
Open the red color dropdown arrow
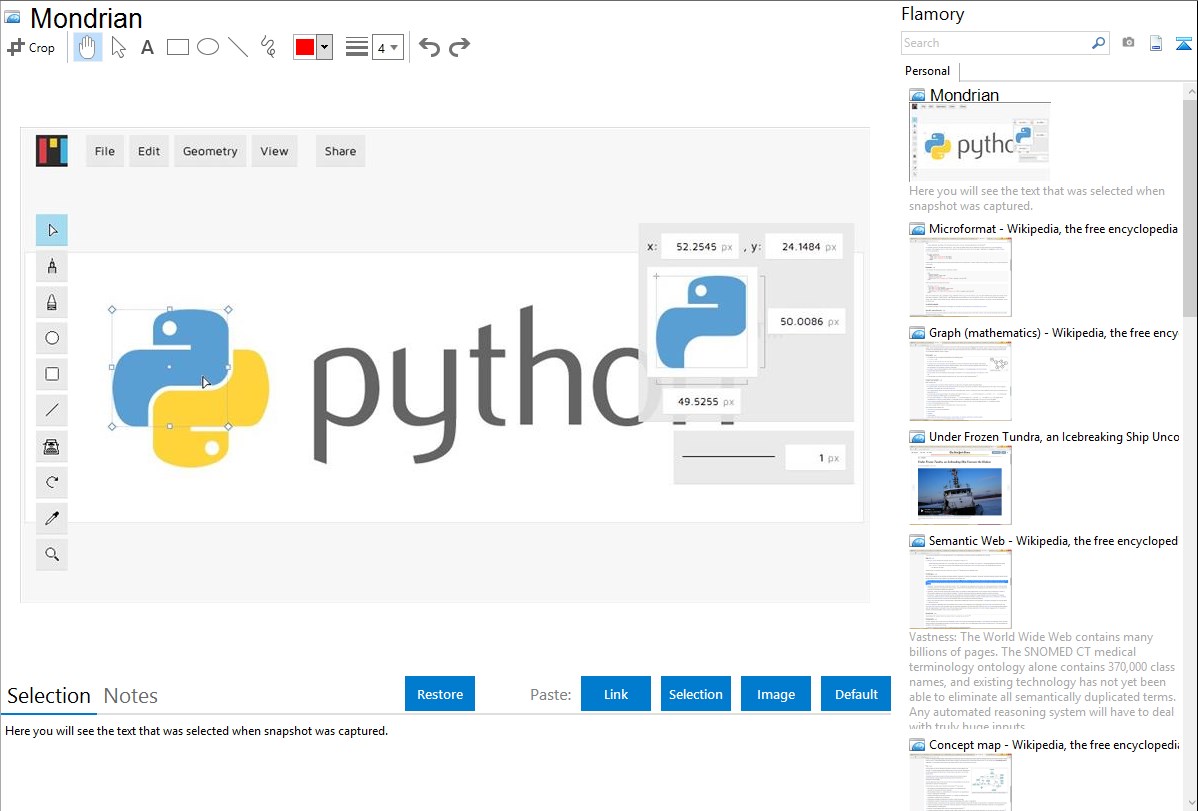[324, 47]
